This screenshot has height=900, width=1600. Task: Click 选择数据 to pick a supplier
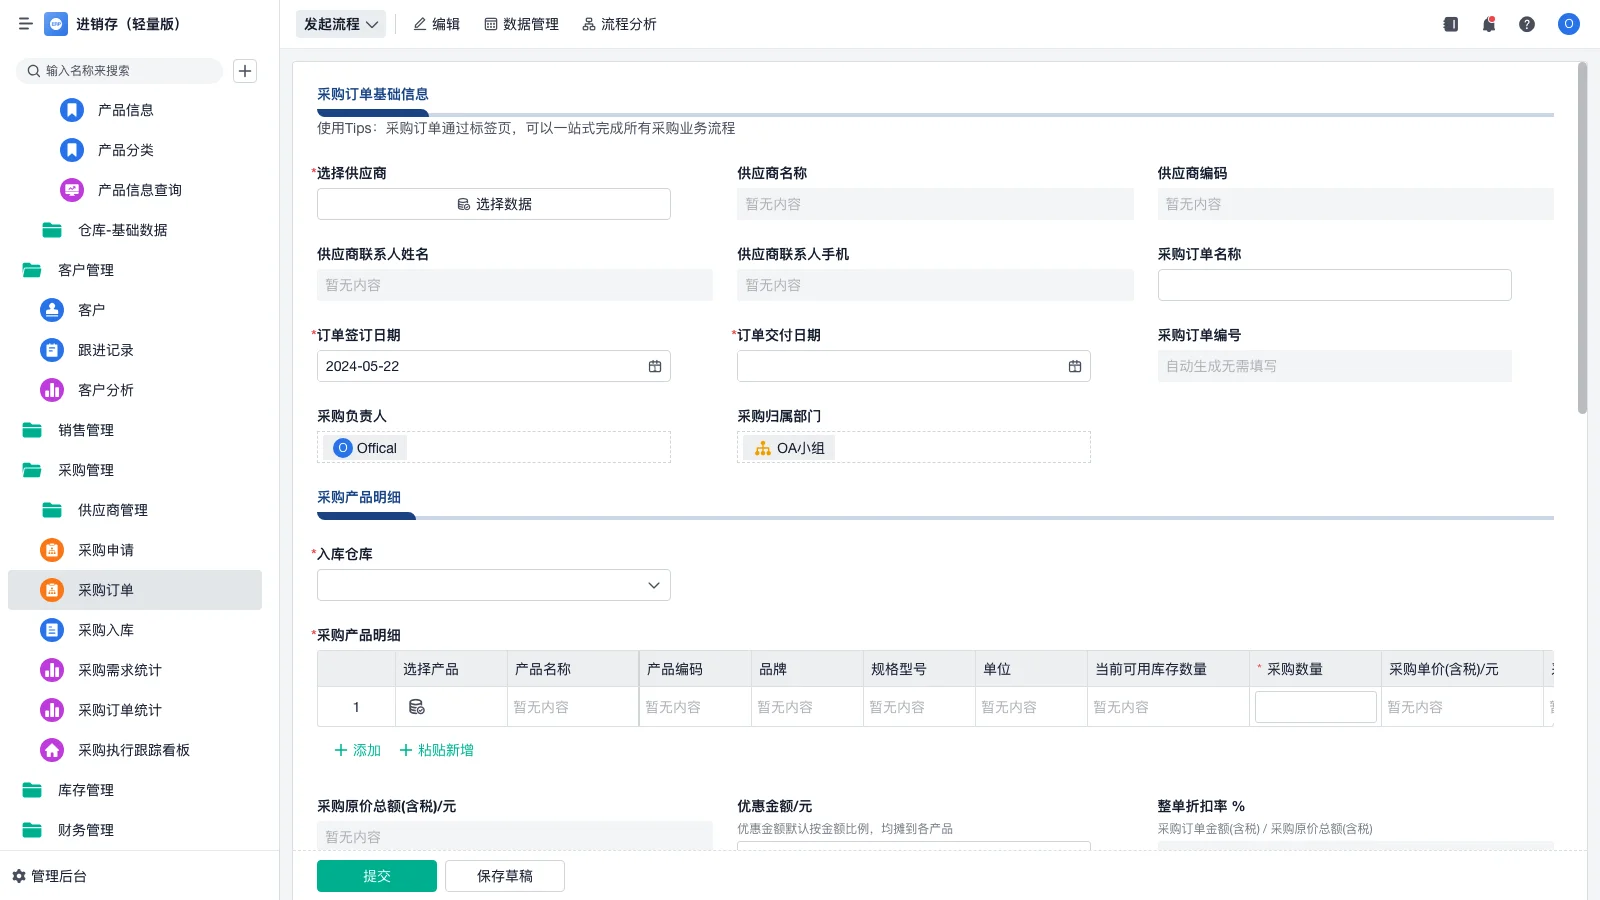(493, 203)
